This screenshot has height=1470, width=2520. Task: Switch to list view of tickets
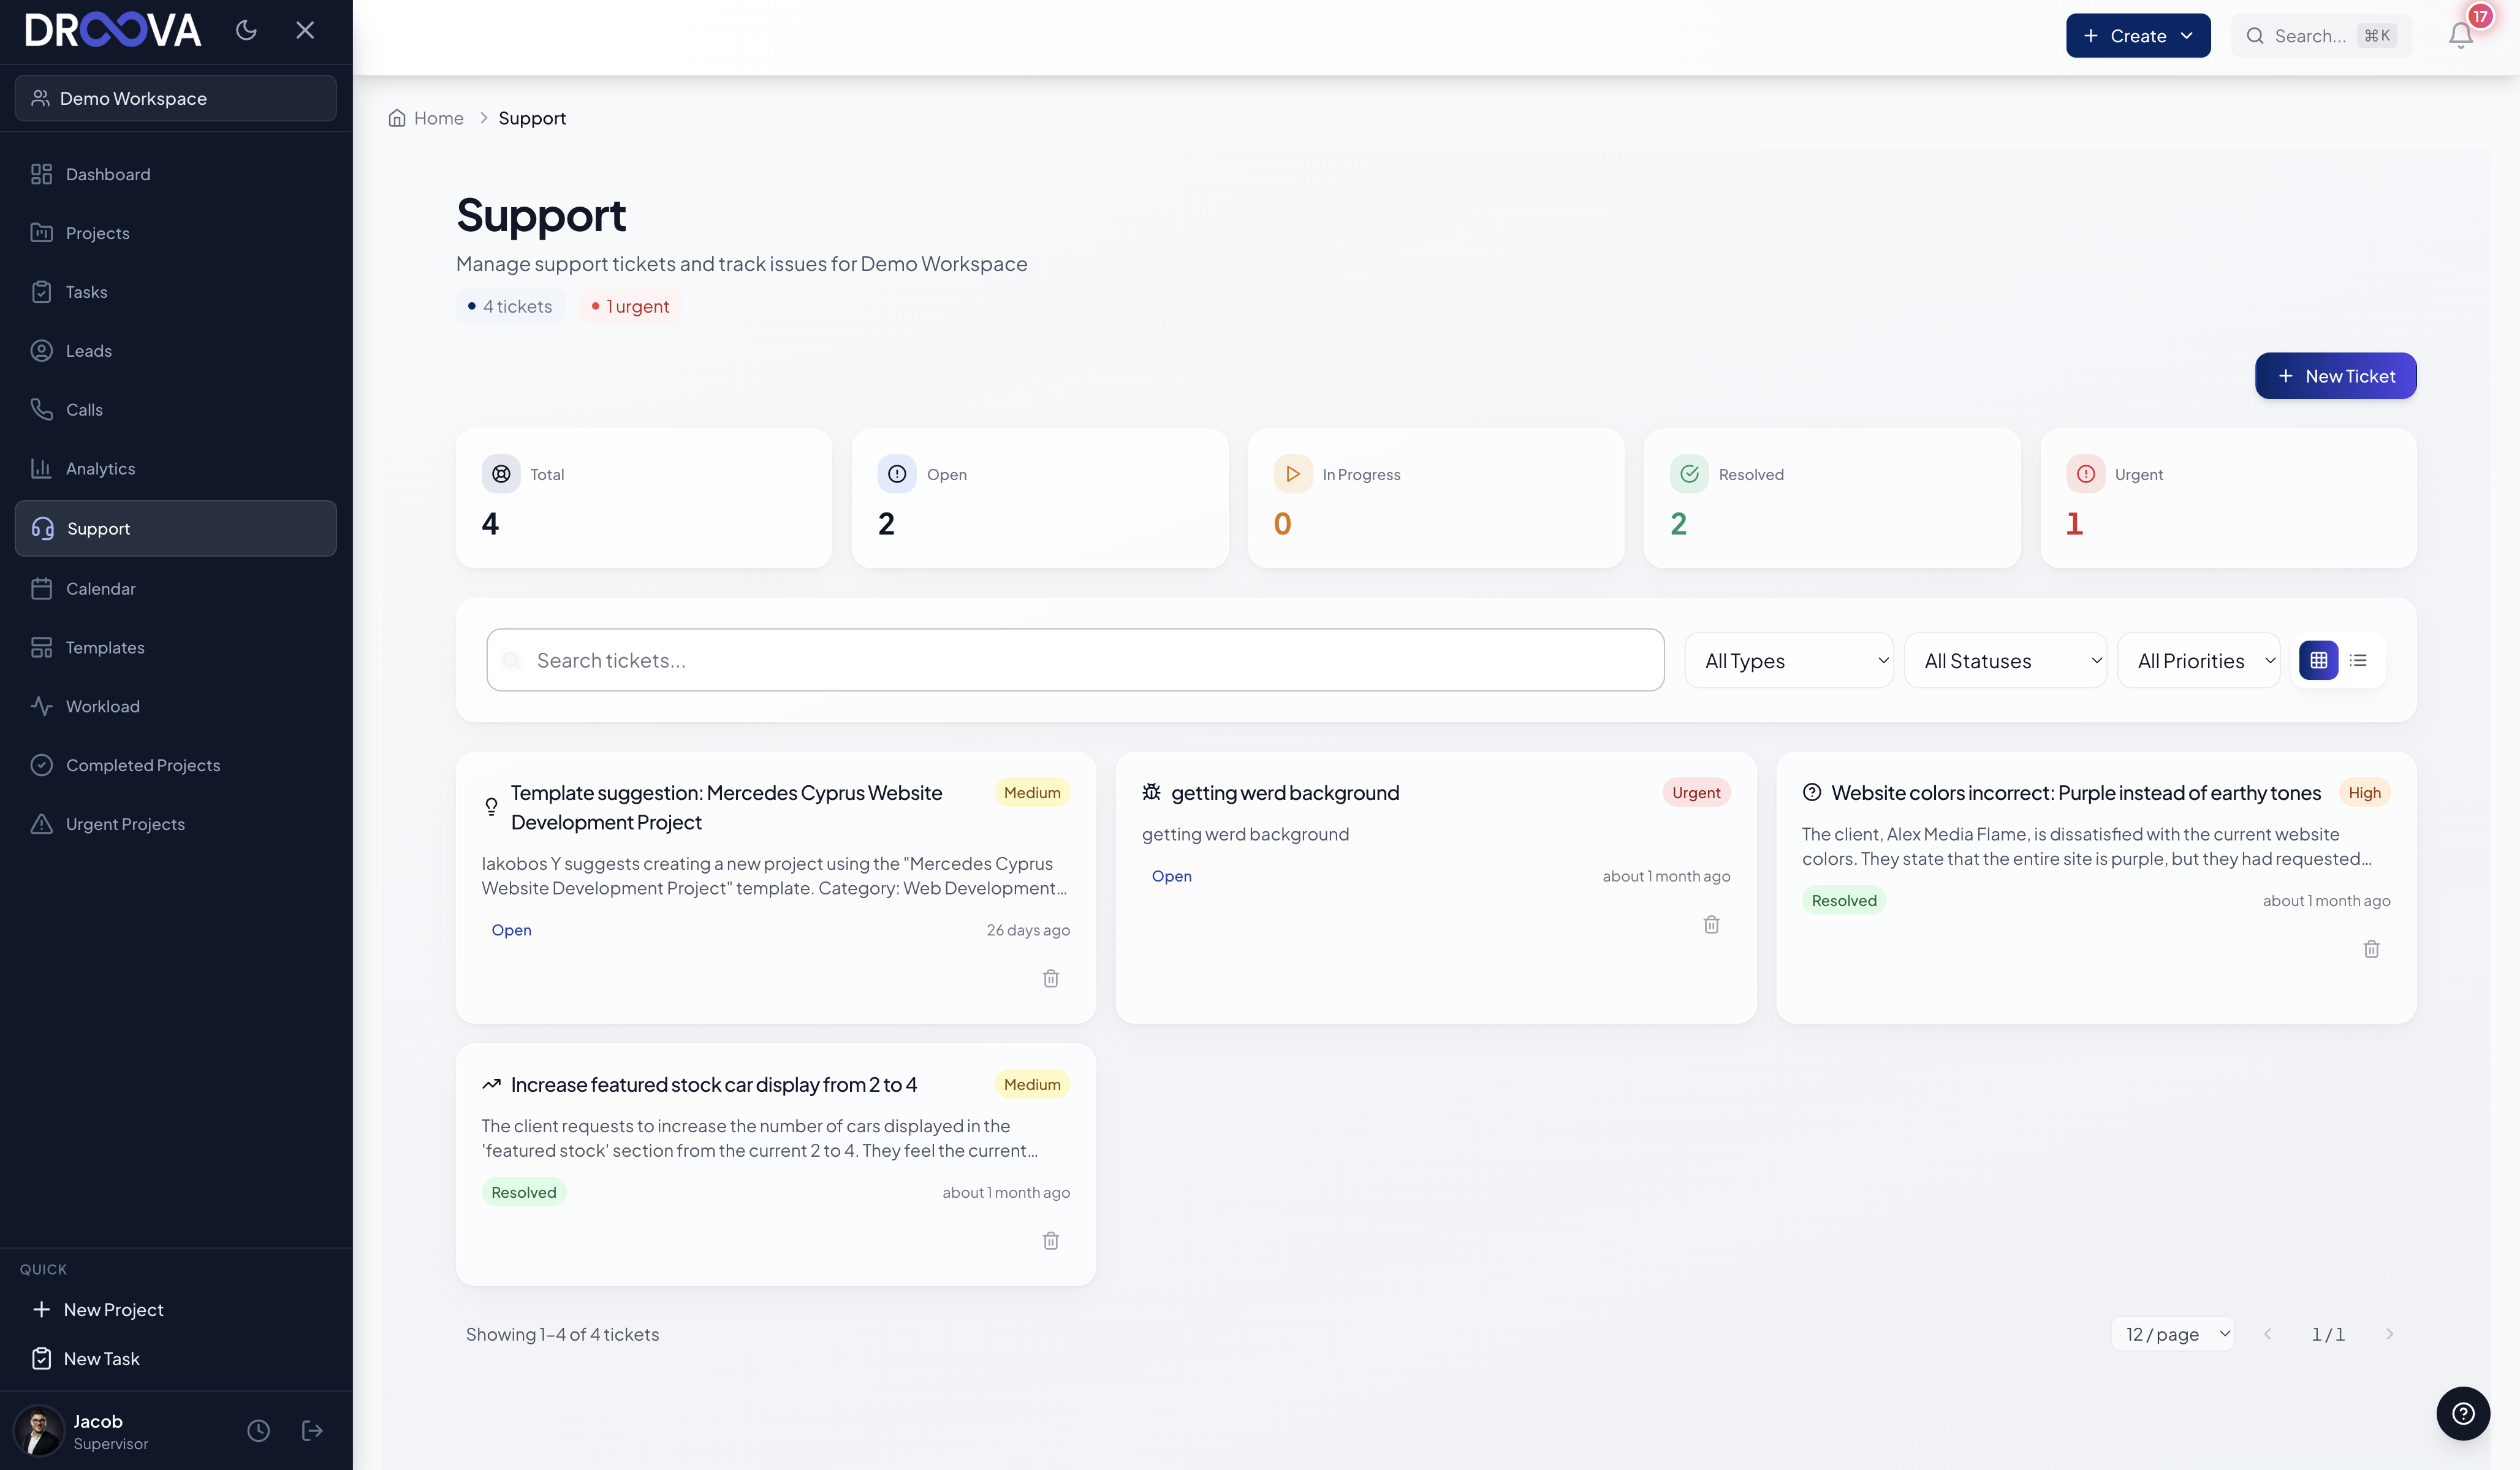point(2358,660)
